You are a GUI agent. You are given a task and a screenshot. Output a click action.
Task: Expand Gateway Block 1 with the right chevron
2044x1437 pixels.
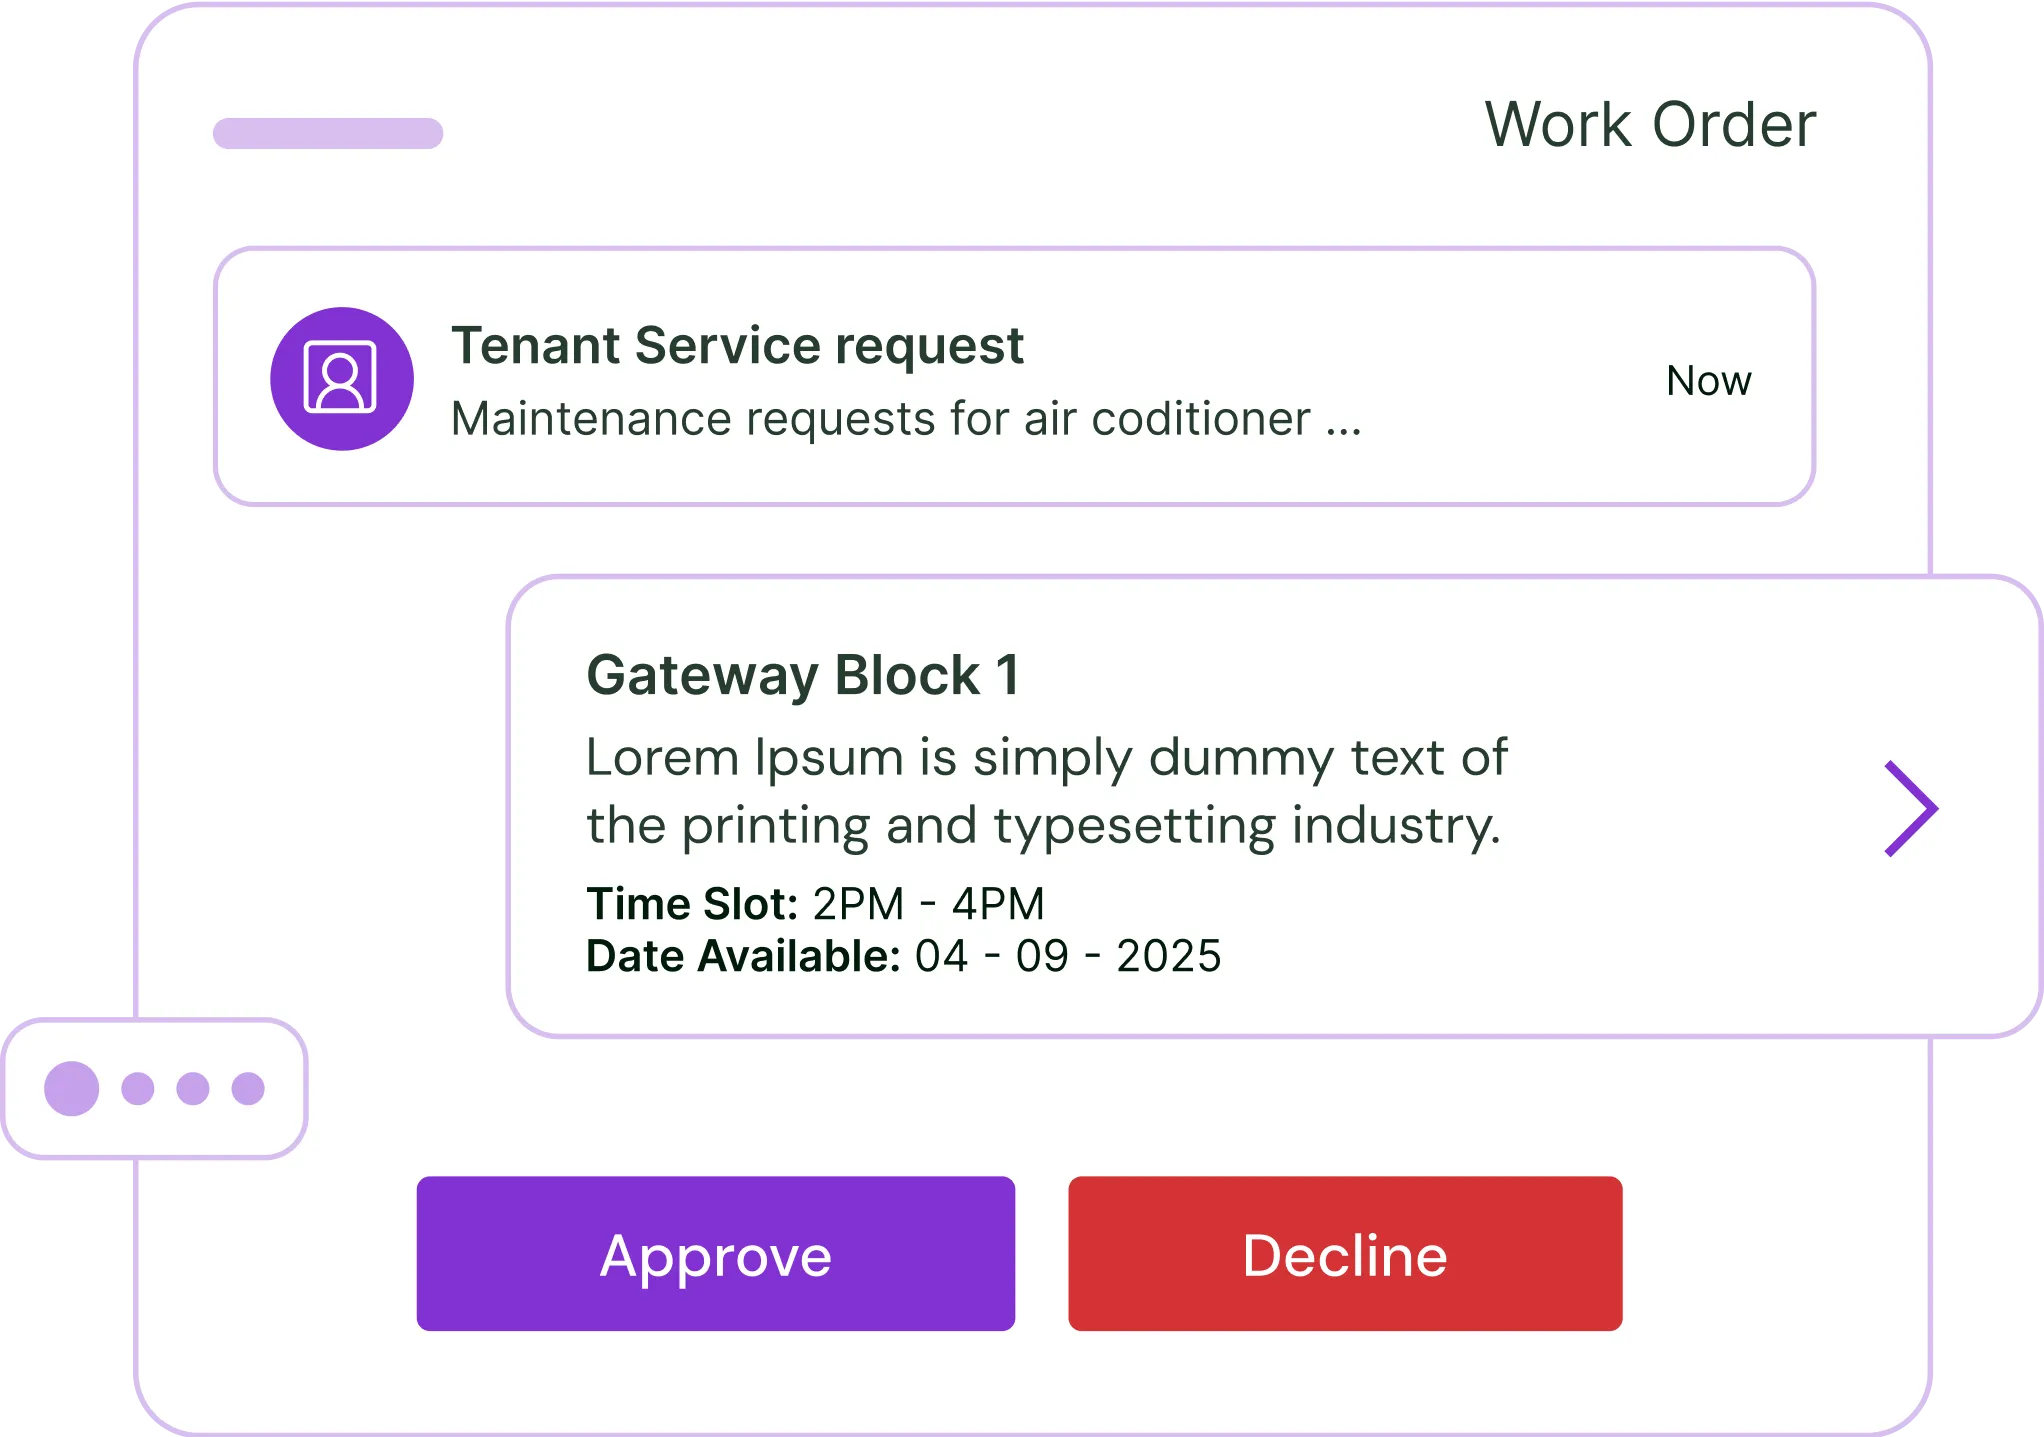point(1910,808)
